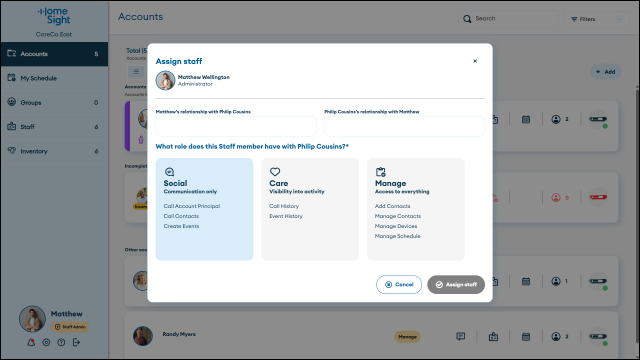
Task: Click the Staff Admin badge
Action: pos(70,327)
